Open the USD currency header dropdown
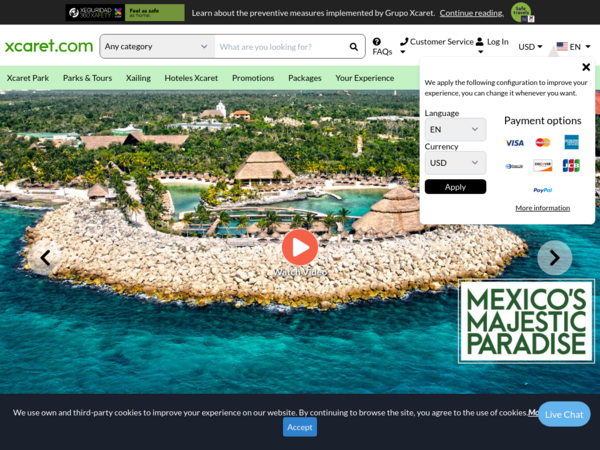This screenshot has width=600, height=450. click(530, 47)
